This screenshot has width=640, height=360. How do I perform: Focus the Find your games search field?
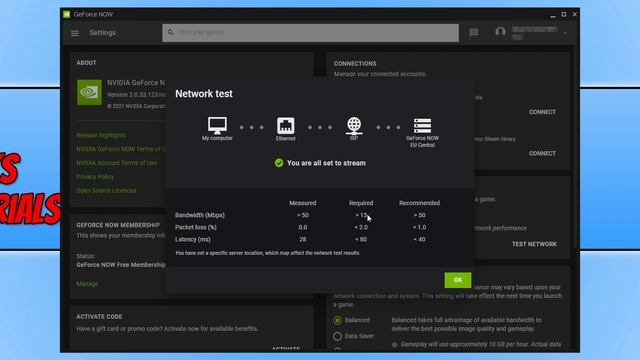pyautogui.click(x=310, y=33)
